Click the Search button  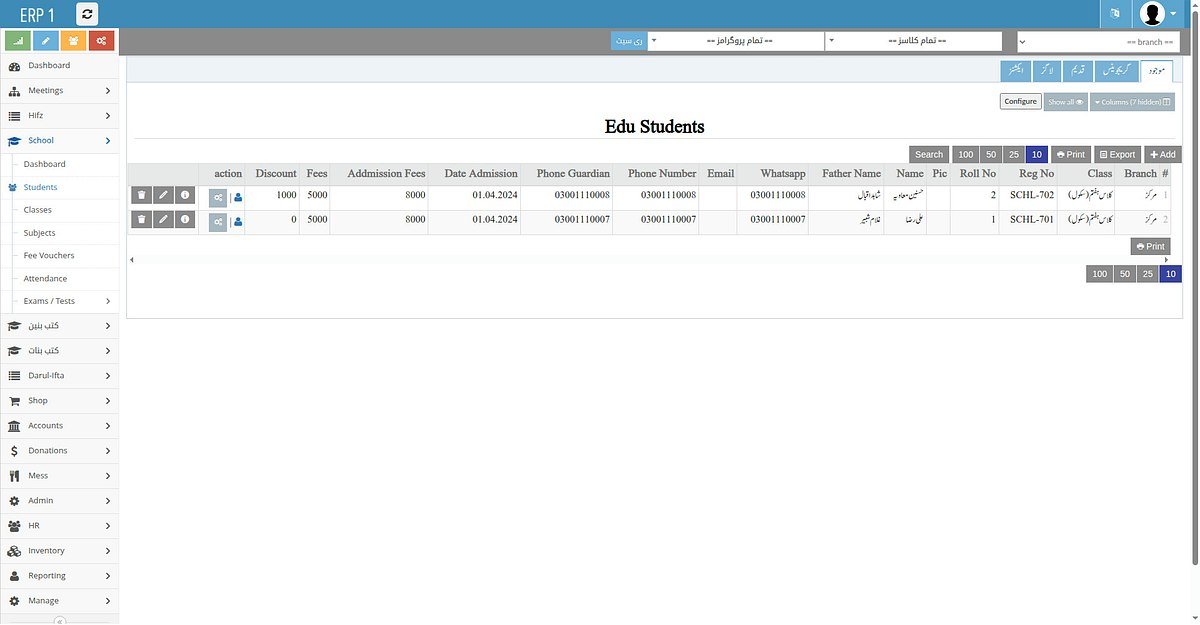929,155
